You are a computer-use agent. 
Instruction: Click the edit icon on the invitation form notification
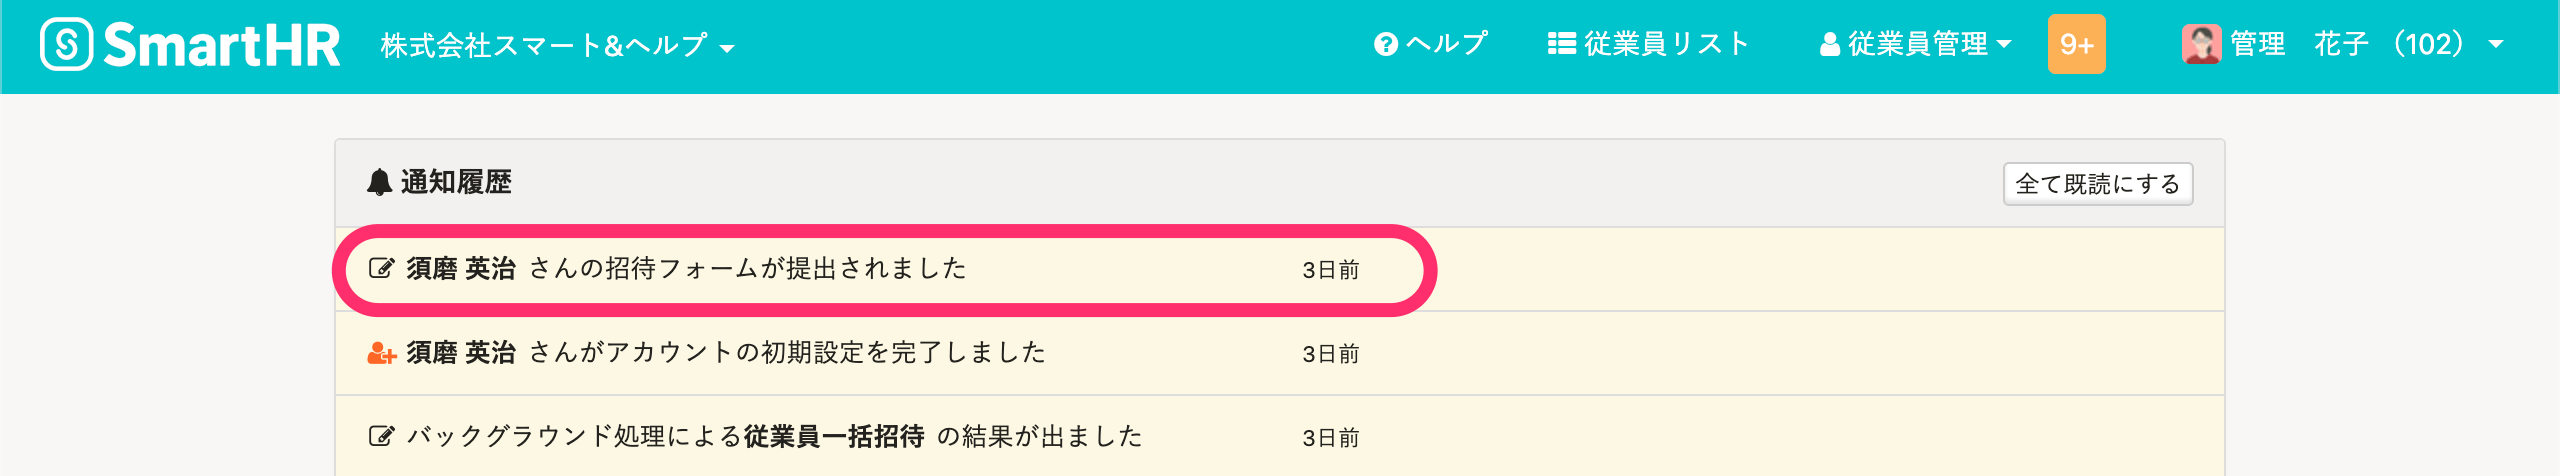pyautogui.click(x=381, y=268)
